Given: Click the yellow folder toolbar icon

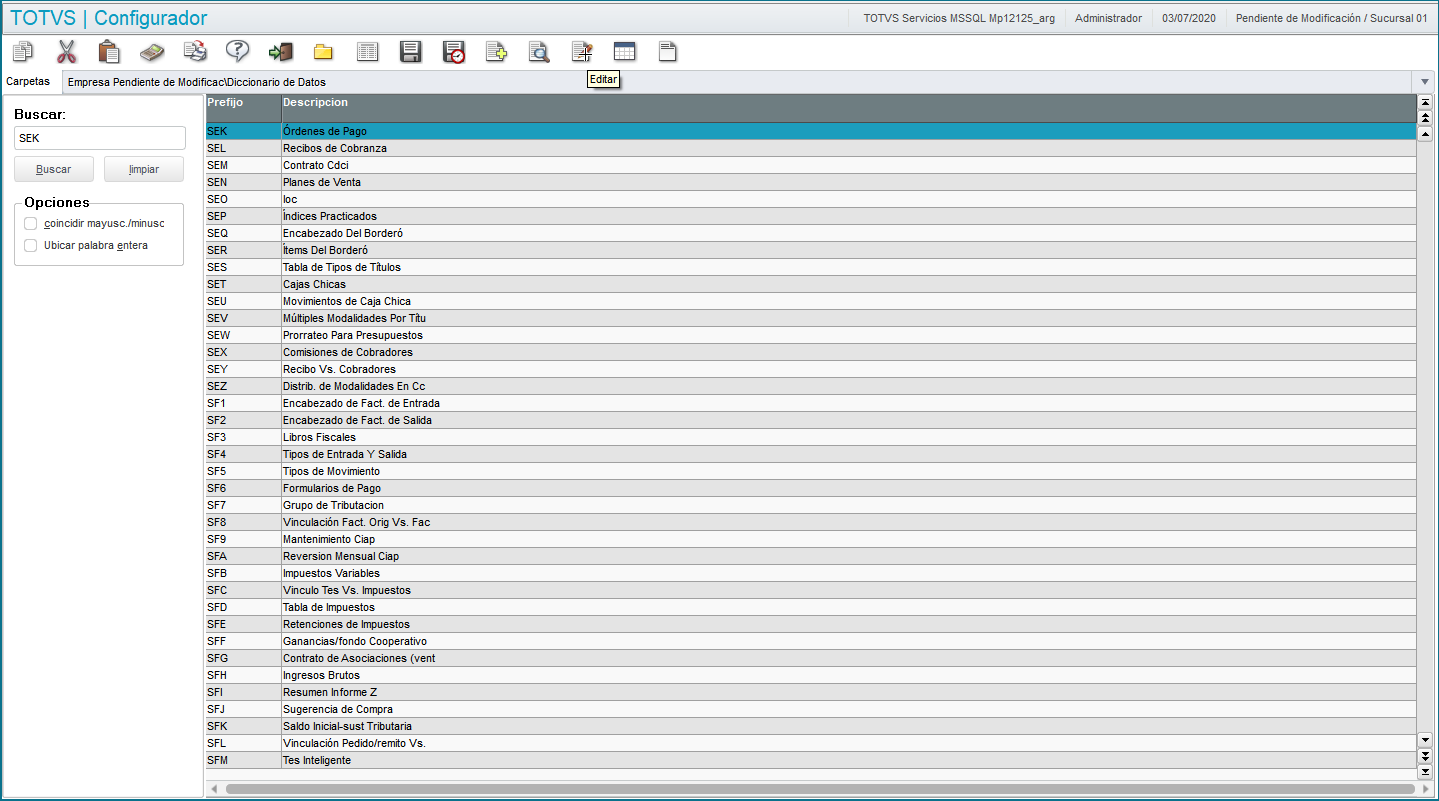Looking at the screenshot, I should (323, 52).
